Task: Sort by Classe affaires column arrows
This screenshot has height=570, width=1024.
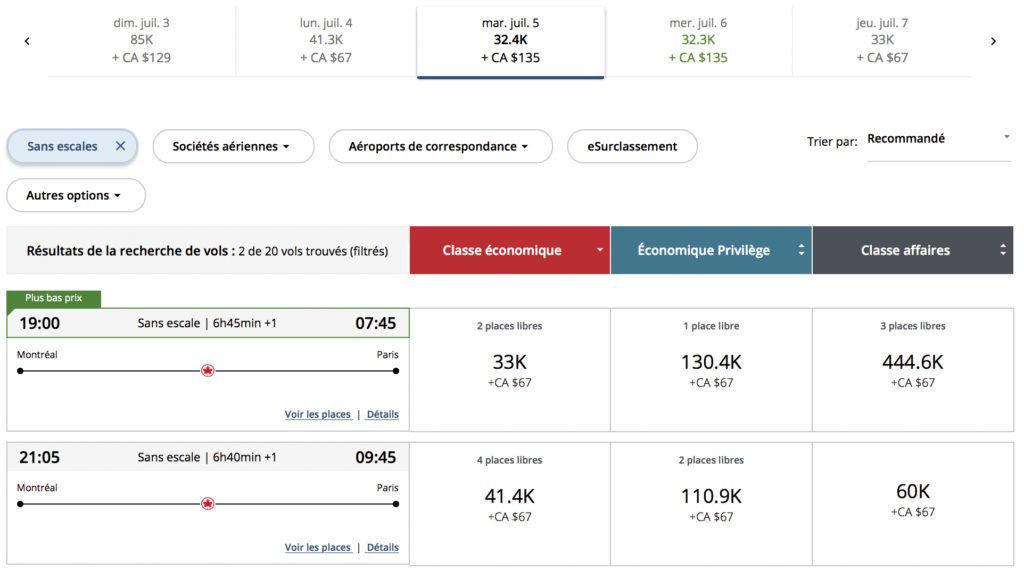Action: [1003, 250]
